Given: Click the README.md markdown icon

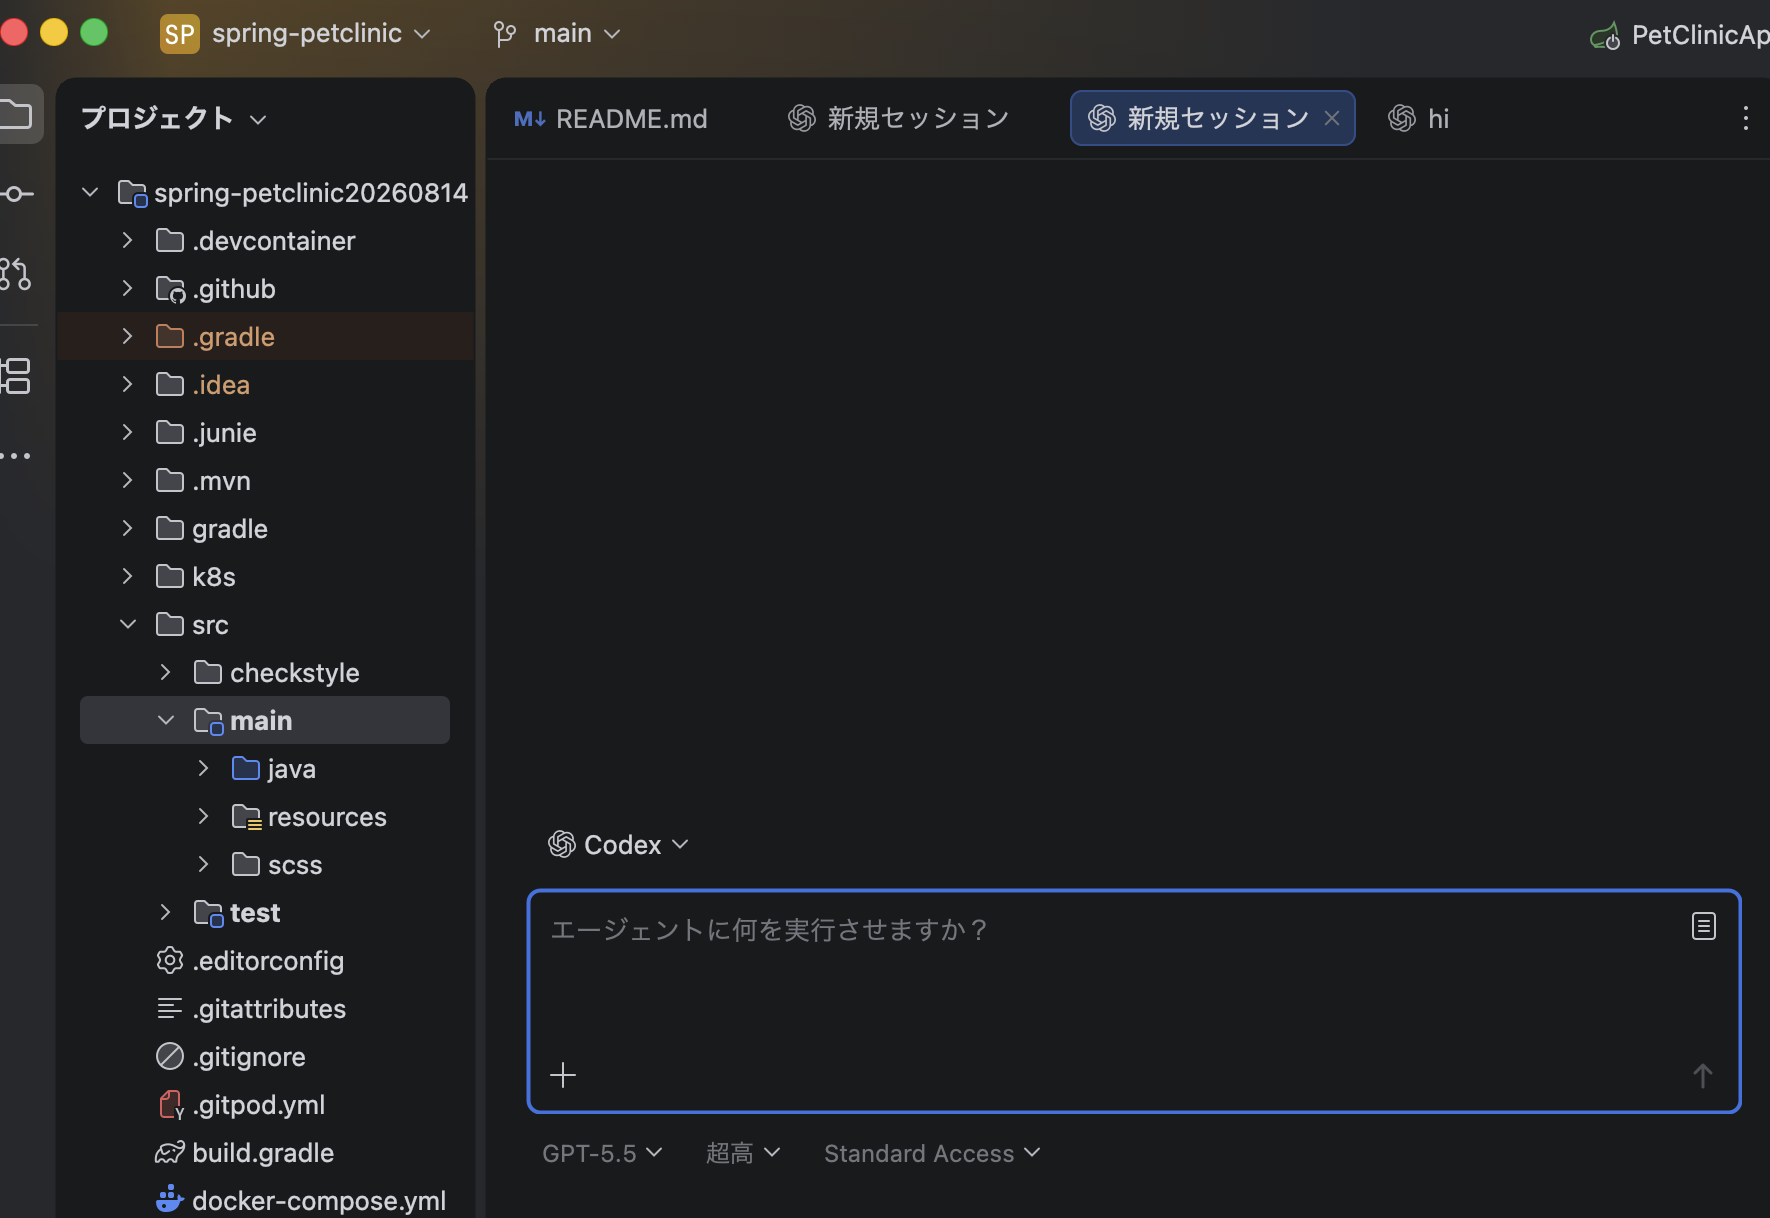Looking at the screenshot, I should pyautogui.click(x=529, y=119).
